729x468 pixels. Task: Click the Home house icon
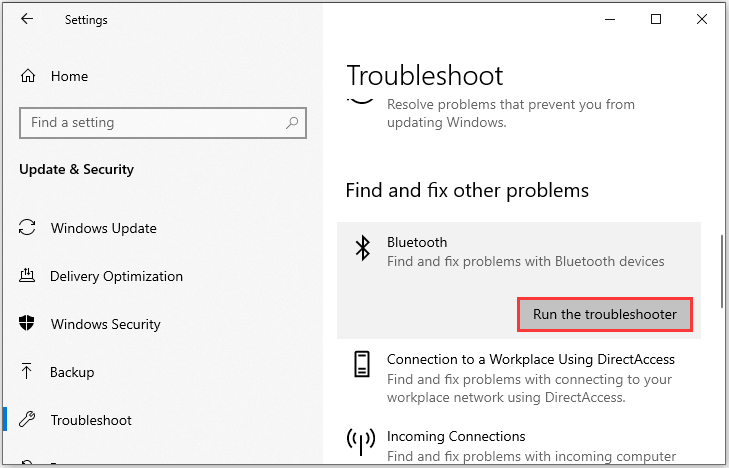29,76
